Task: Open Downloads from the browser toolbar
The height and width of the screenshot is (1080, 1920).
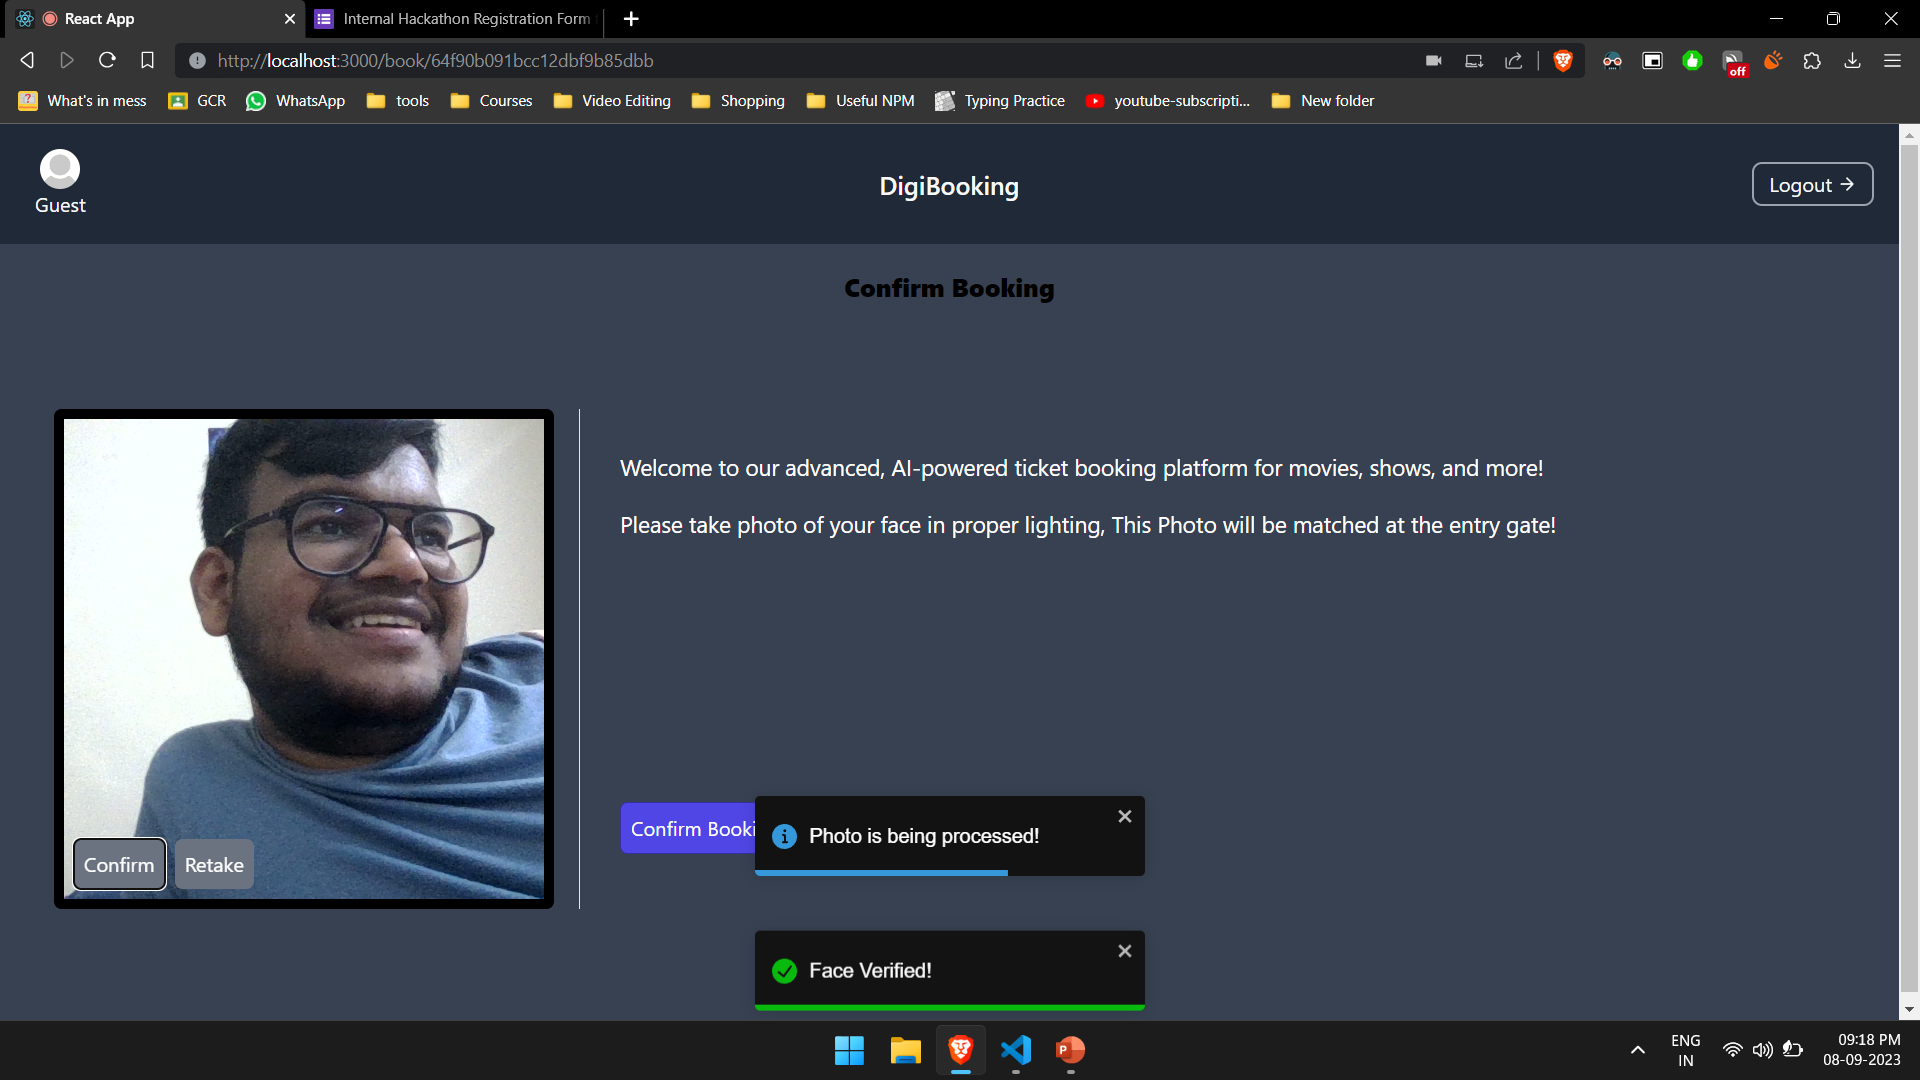Action: (x=1852, y=60)
